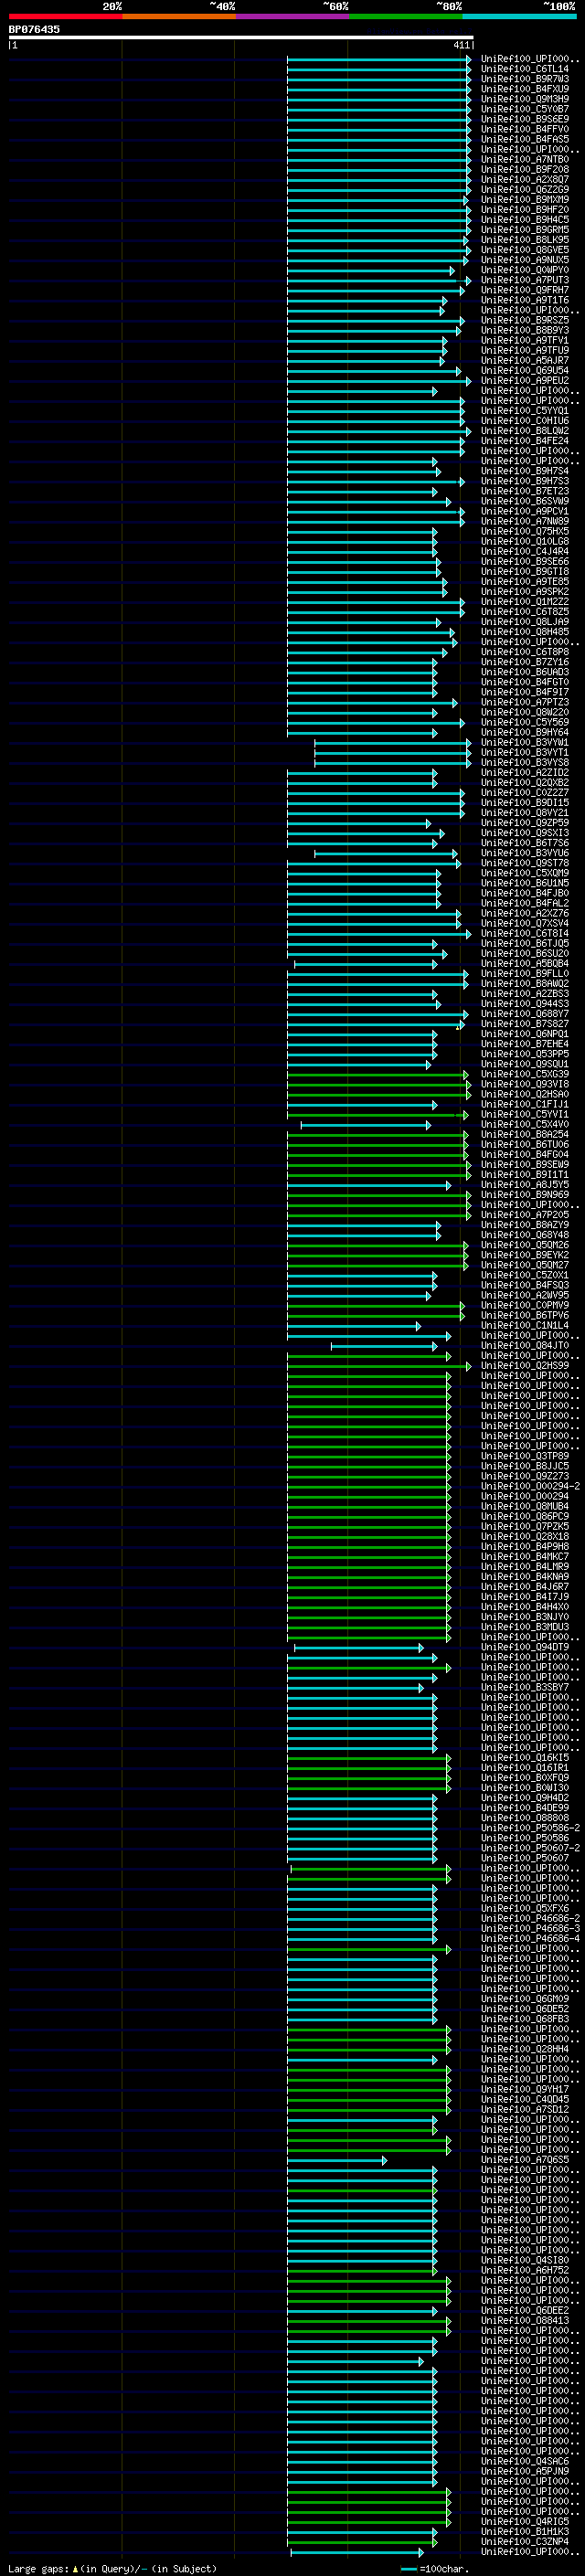Select the UniRef100_Q8MUB4 label

[524, 1506]
